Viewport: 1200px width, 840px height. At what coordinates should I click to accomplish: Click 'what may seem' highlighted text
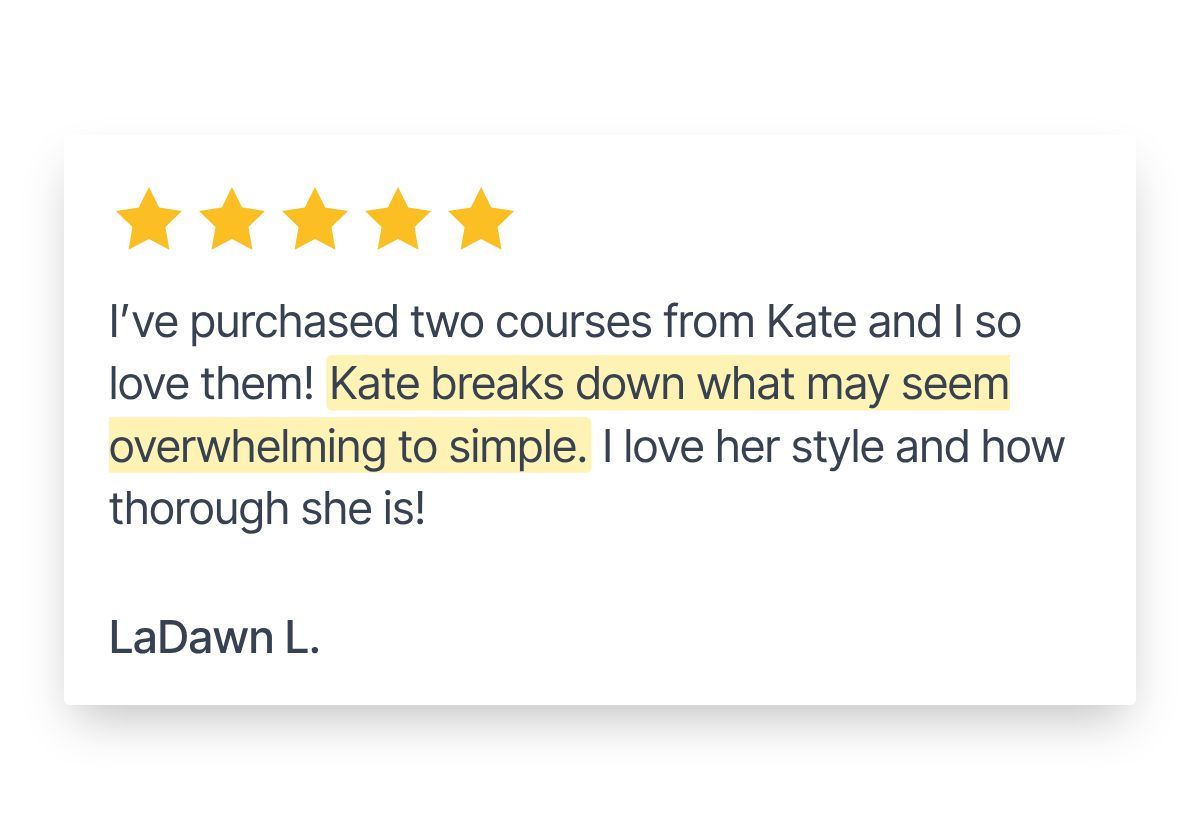[x=853, y=384]
